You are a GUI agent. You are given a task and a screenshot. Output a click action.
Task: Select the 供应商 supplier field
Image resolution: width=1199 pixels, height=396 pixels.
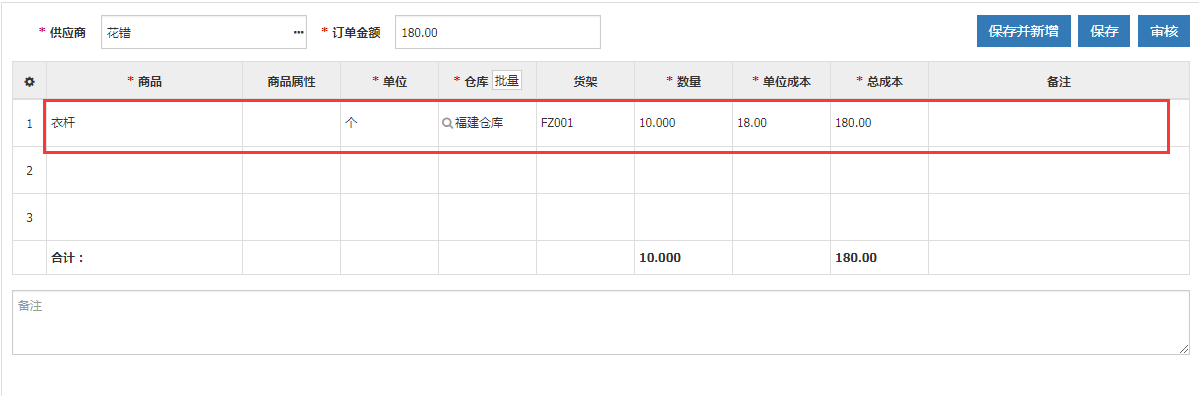click(x=203, y=32)
